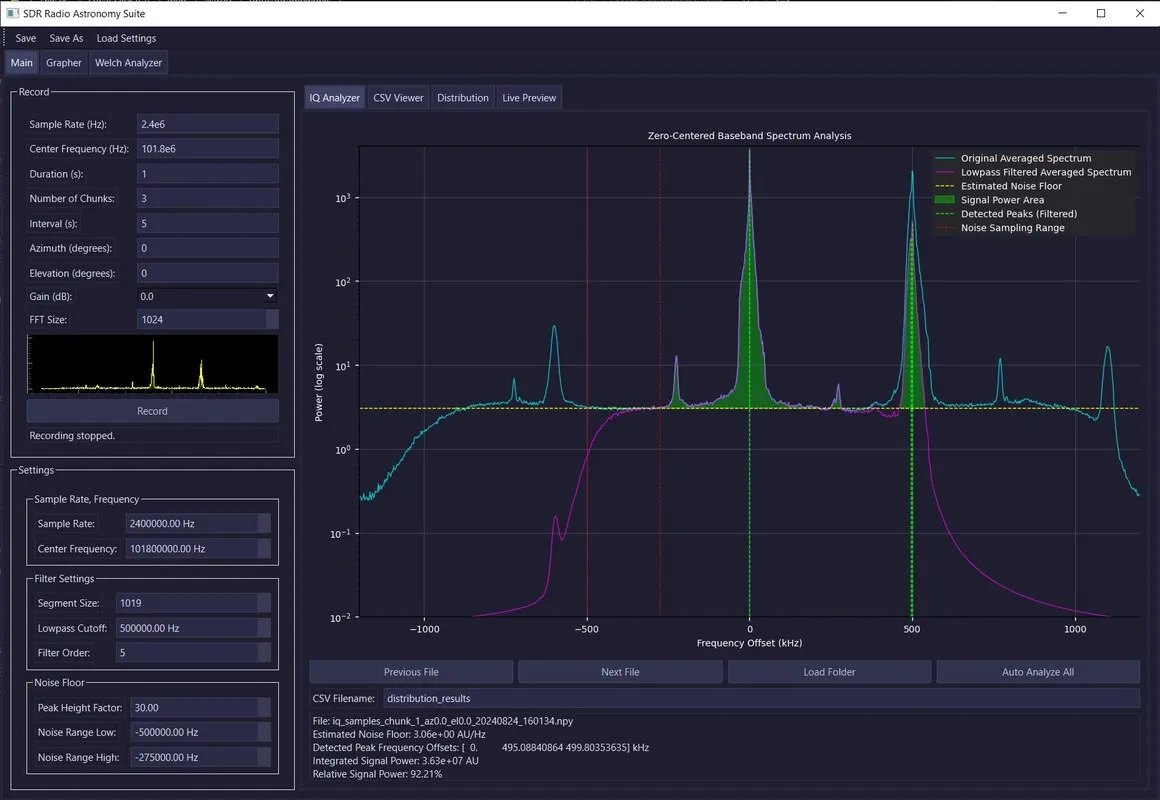Image resolution: width=1160 pixels, height=800 pixels.
Task: Click the Filter Order spinner
Action: 264,653
